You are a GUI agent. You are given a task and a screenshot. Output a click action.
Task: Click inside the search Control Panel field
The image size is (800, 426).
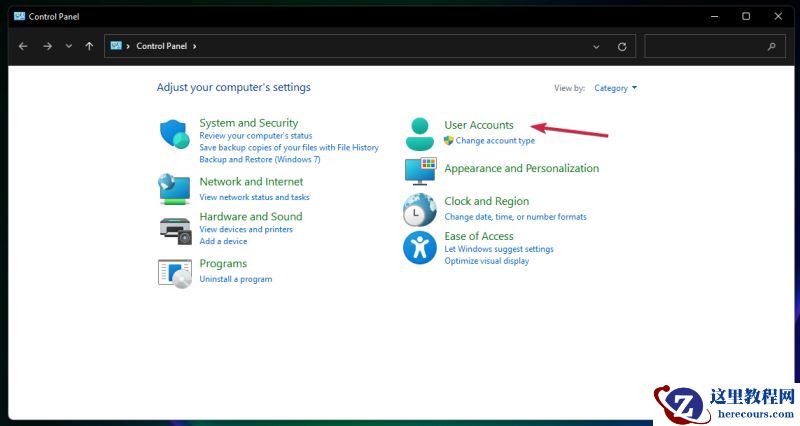click(x=715, y=46)
